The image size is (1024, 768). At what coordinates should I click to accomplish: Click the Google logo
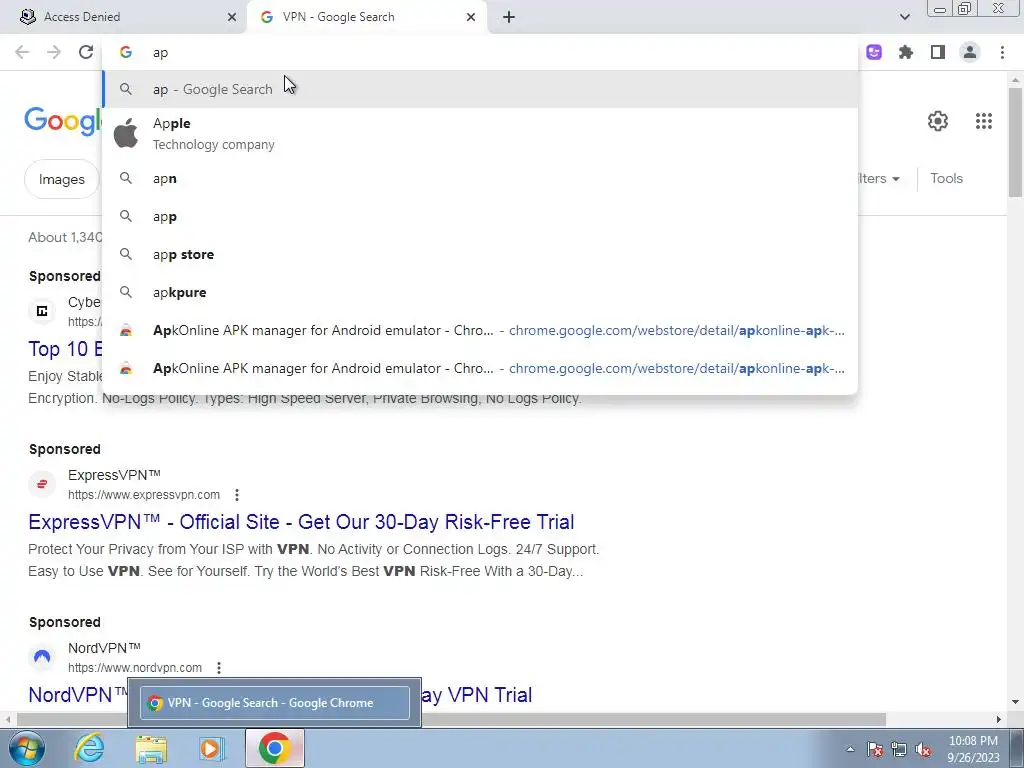[x=63, y=121]
